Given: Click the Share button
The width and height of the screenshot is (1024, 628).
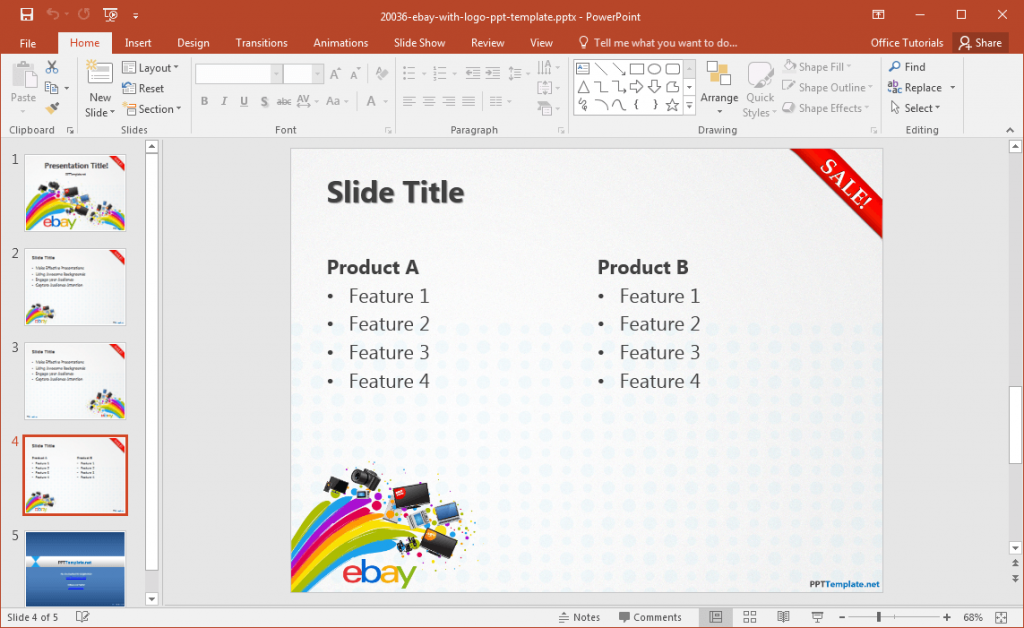Looking at the screenshot, I should point(981,42).
